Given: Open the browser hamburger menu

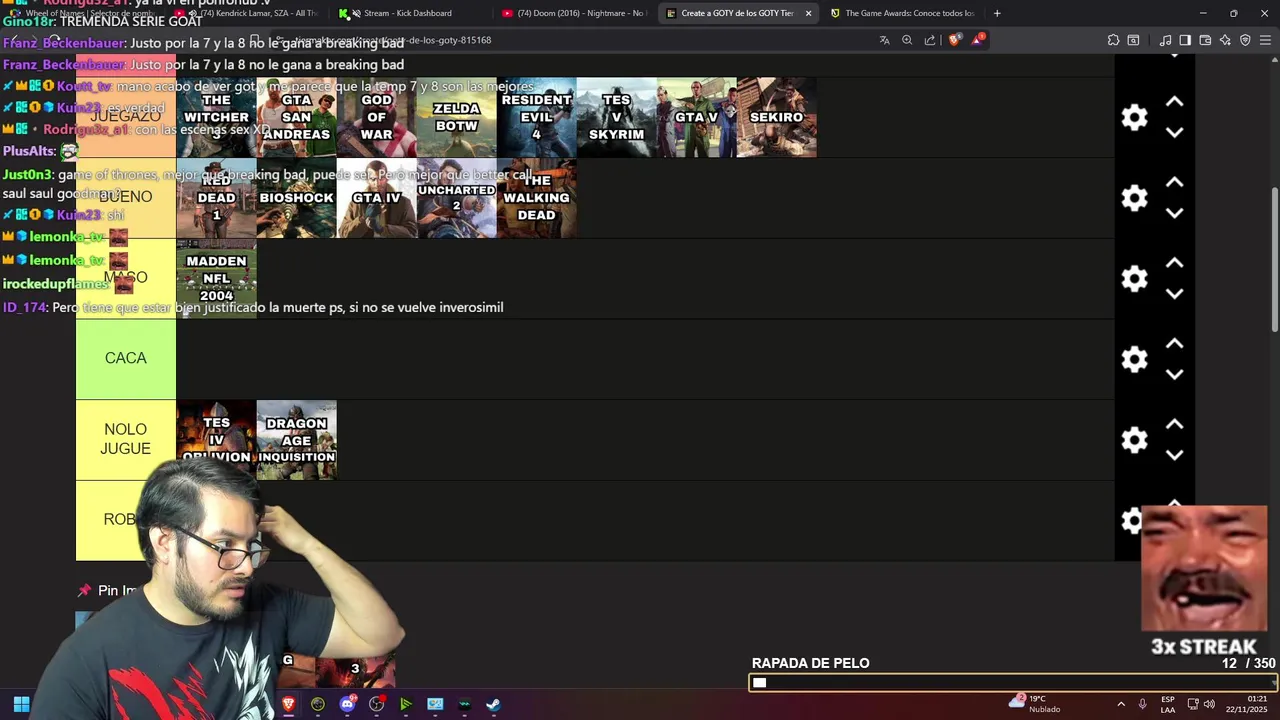Looking at the screenshot, I should coord(1266,40).
